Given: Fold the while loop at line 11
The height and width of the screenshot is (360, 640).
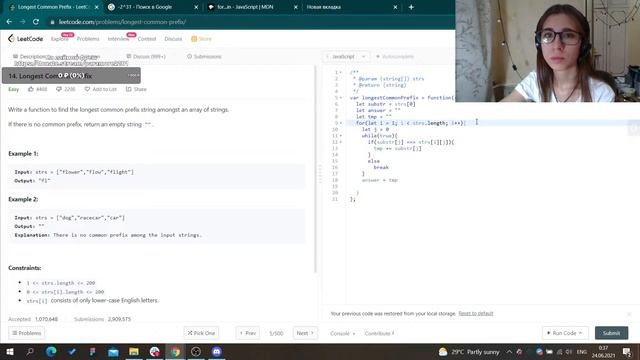Looking at the screenshot, I should 341,136.
